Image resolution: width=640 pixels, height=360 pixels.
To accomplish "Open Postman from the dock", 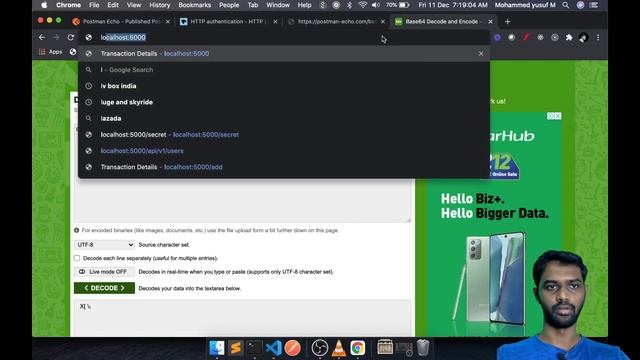I will pos(293,348).
